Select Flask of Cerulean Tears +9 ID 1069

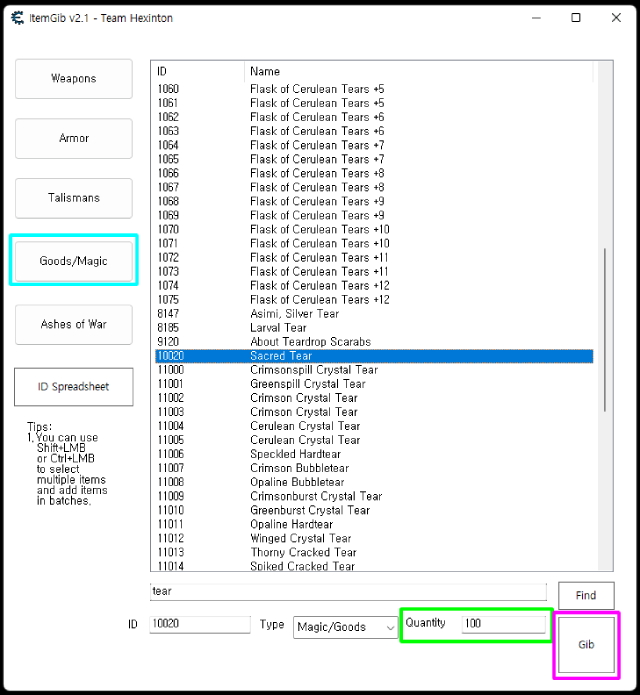[374, 215]
